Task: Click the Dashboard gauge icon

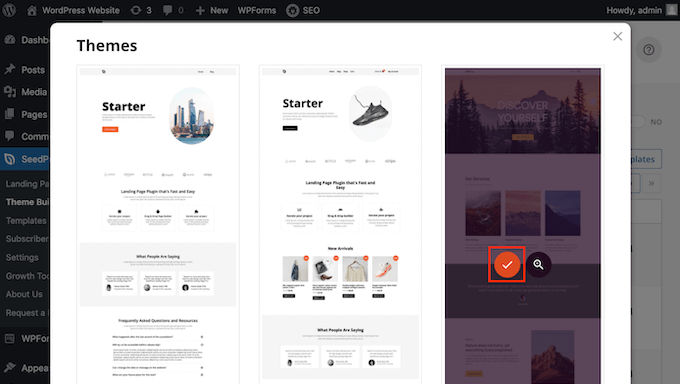Action: tap(10, 39)
